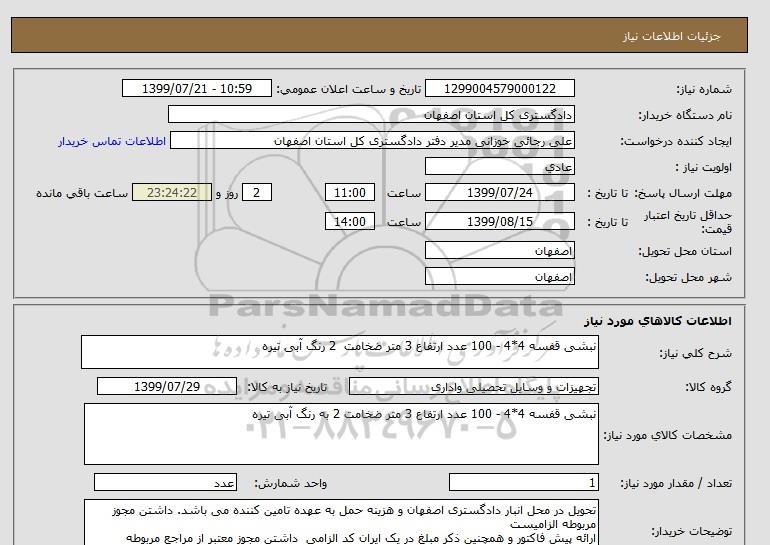Select the priority field showing عادی
The width and height of the screenshot is (770, 545).
click(x=499, y=167)
